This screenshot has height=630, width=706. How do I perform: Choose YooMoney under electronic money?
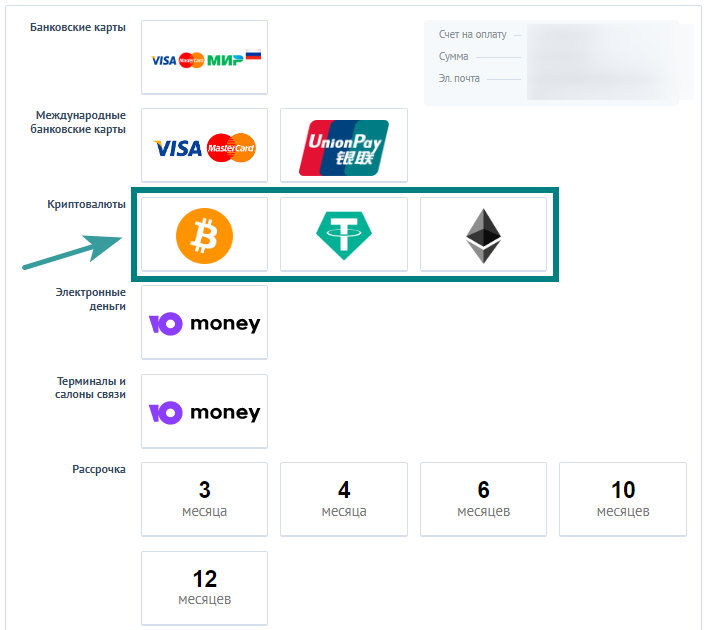point(204,322)
